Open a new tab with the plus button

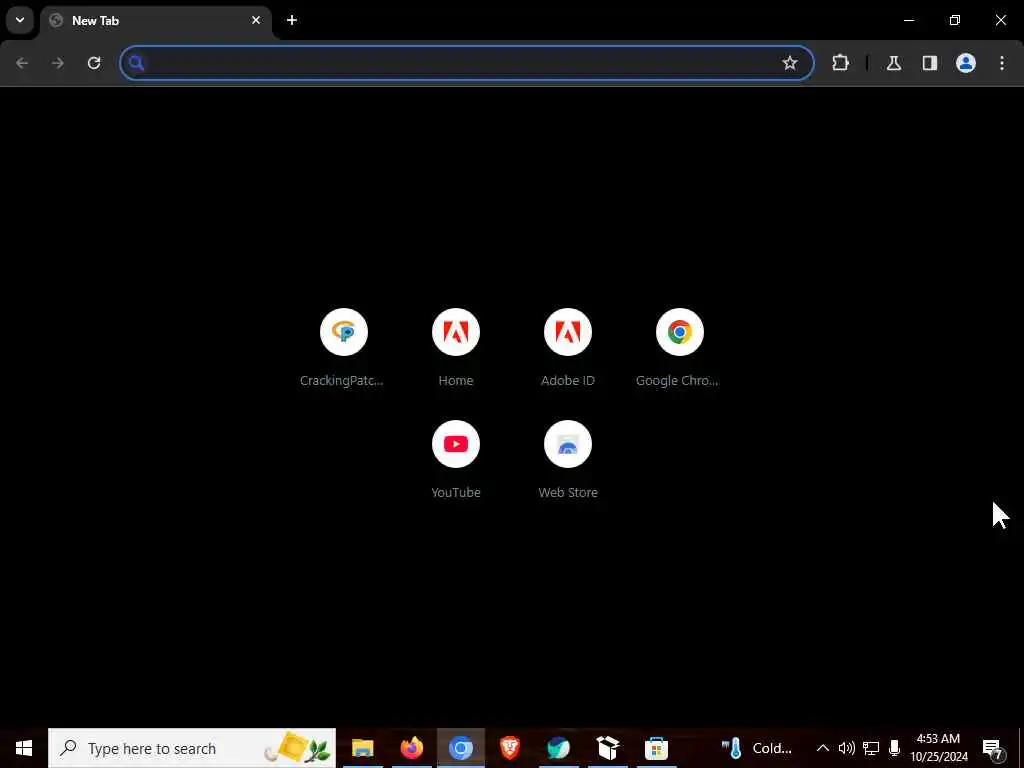(x=292, y=20)
